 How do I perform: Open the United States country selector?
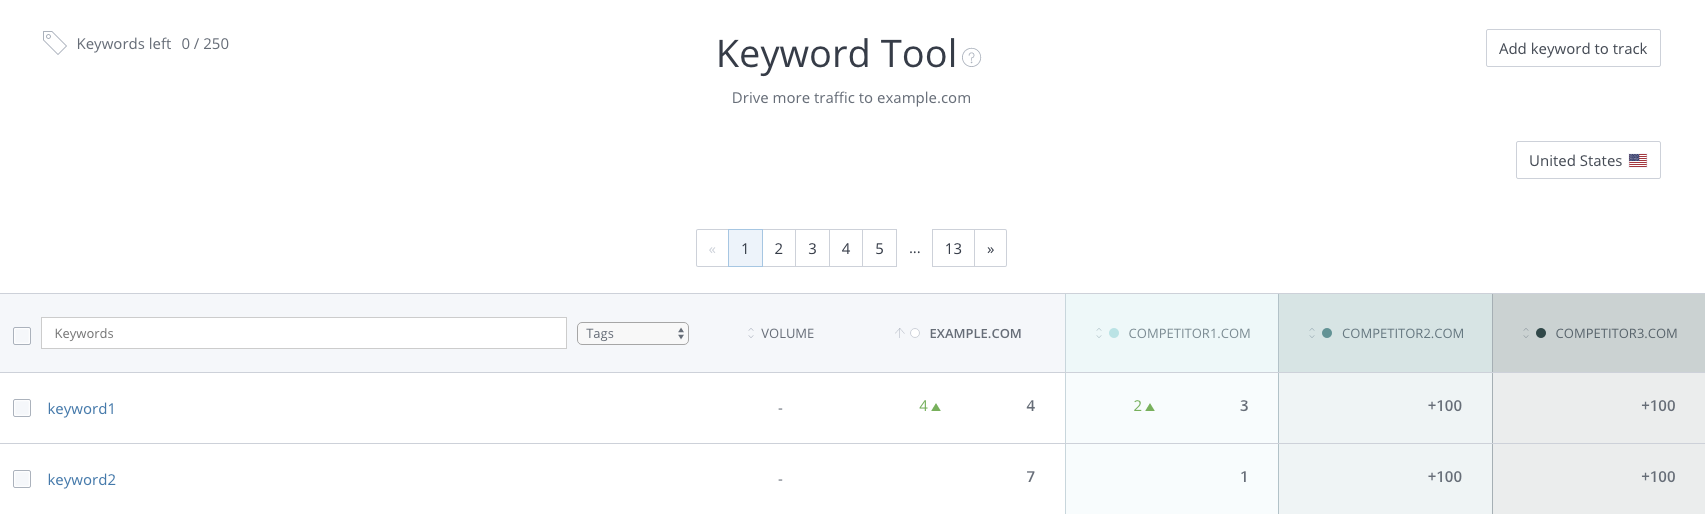[x=1588, y=160]
